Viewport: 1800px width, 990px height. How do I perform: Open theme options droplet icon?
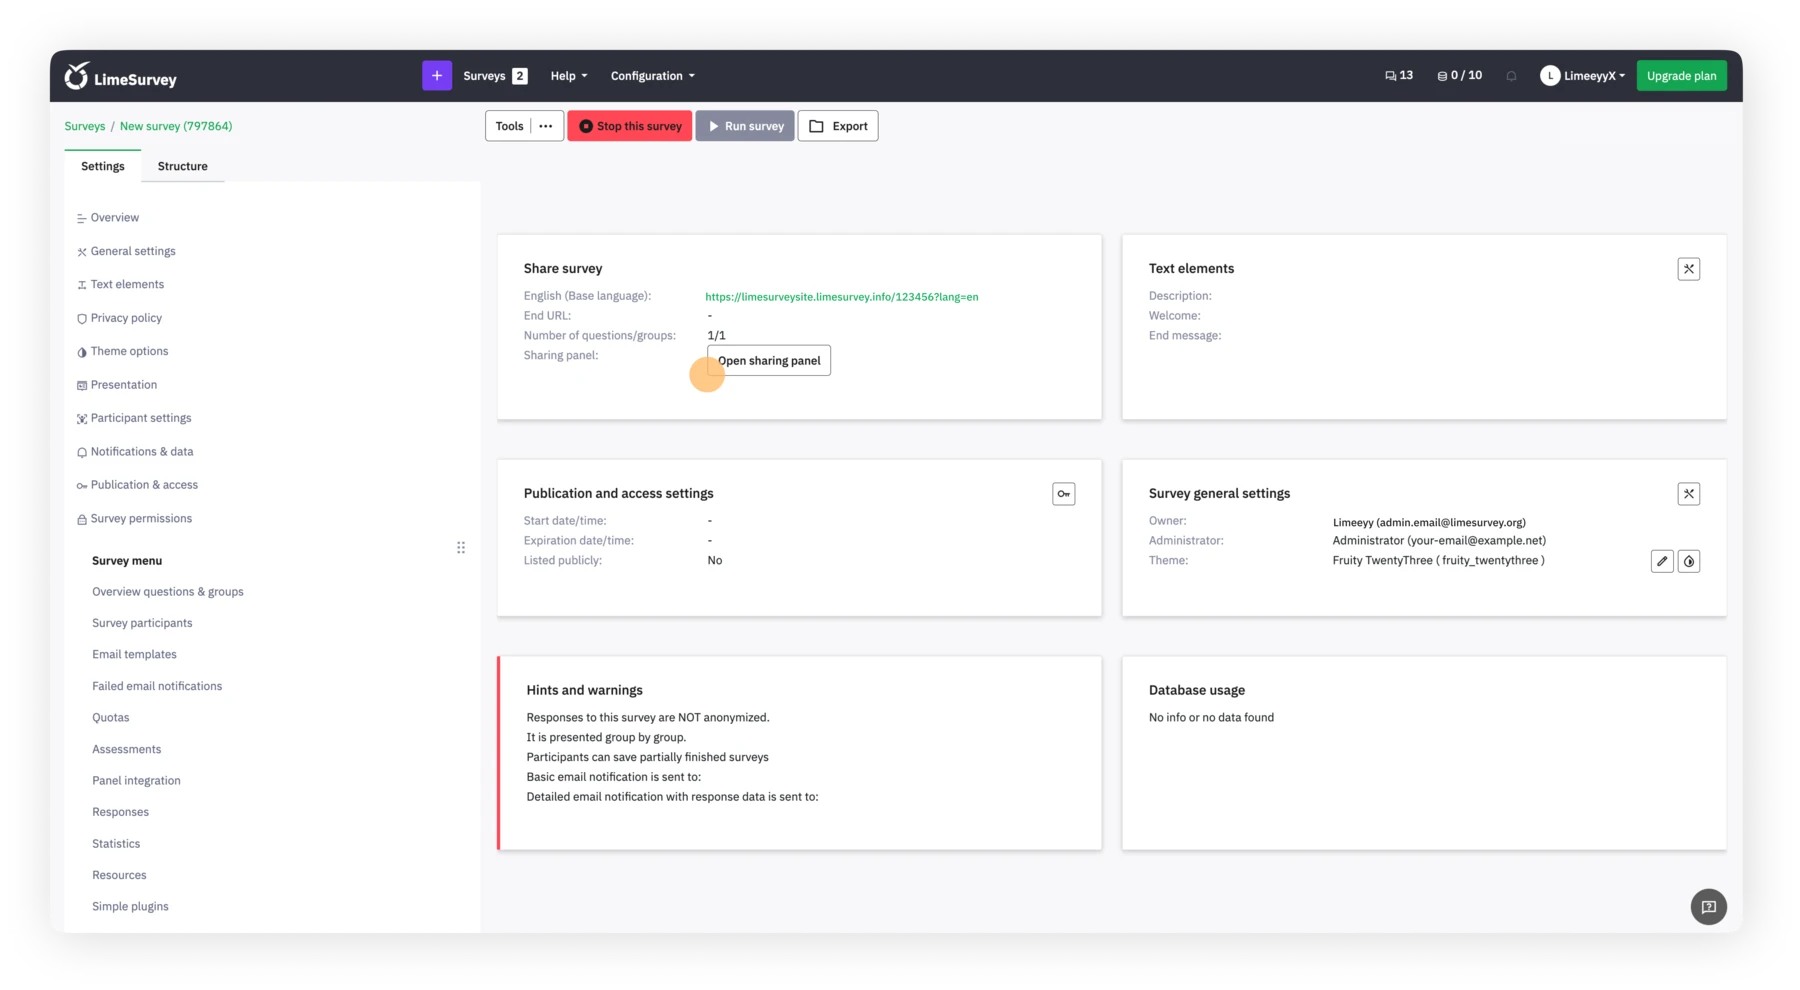coord(1689,561)
